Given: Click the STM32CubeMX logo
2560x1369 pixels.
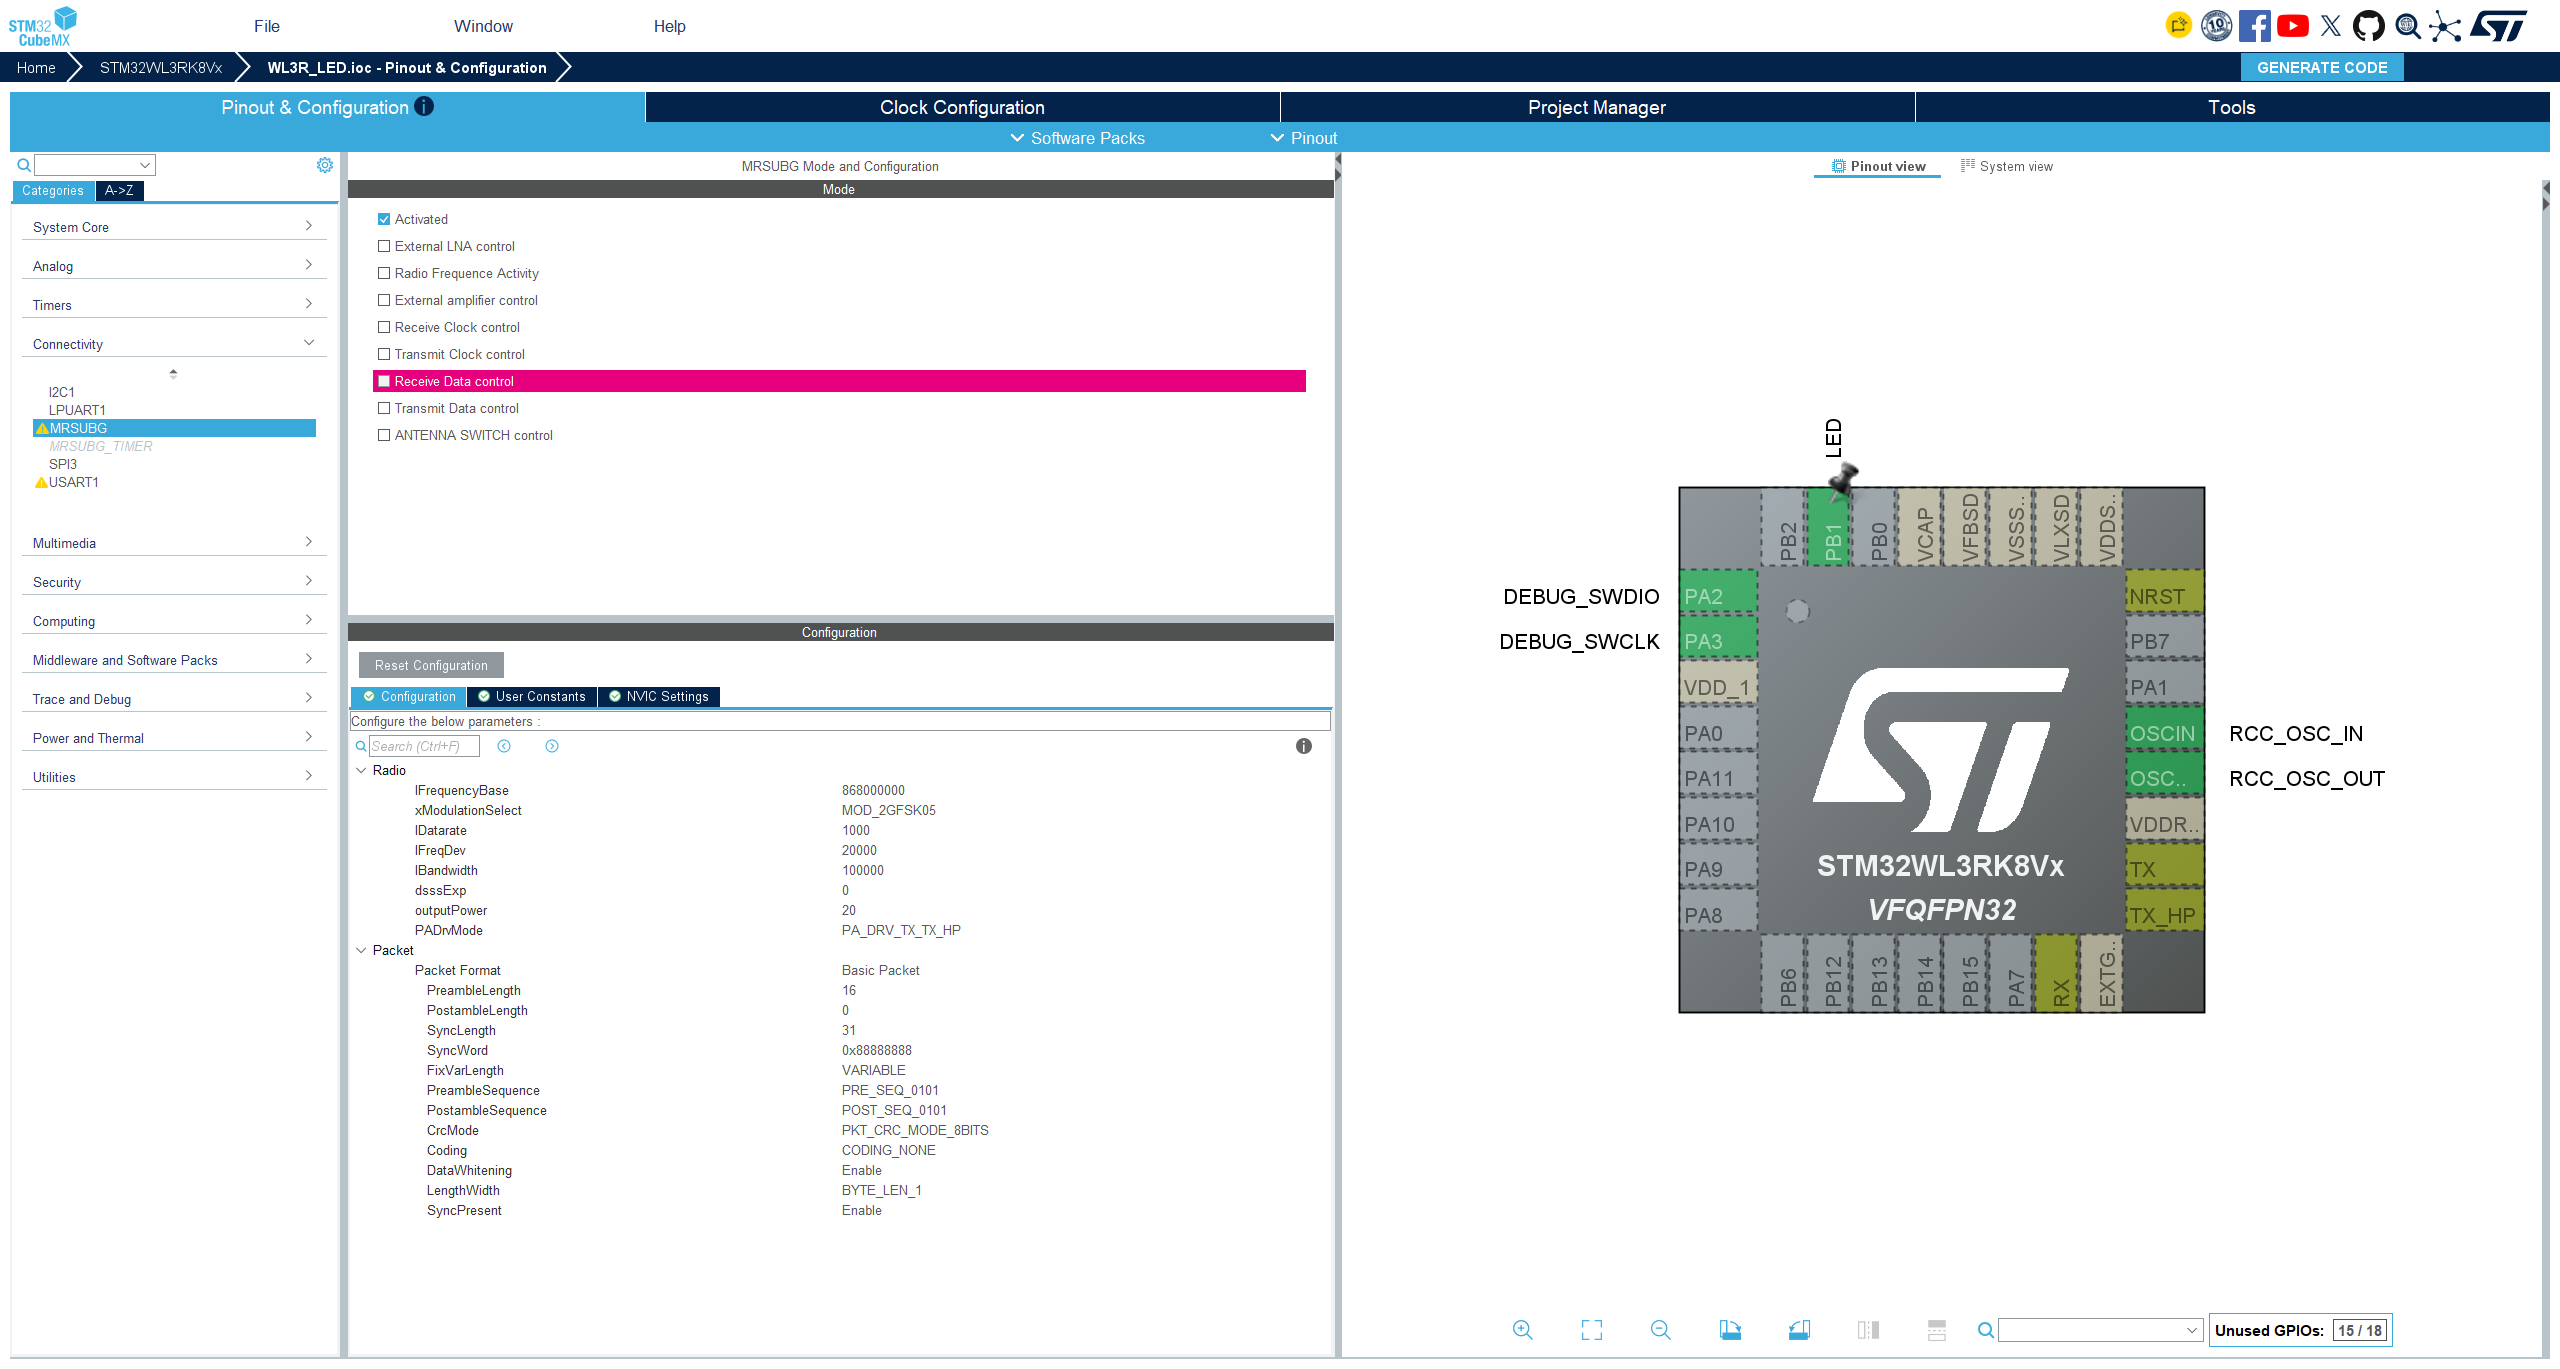Looking at the screenshot, I should [42, 26].
